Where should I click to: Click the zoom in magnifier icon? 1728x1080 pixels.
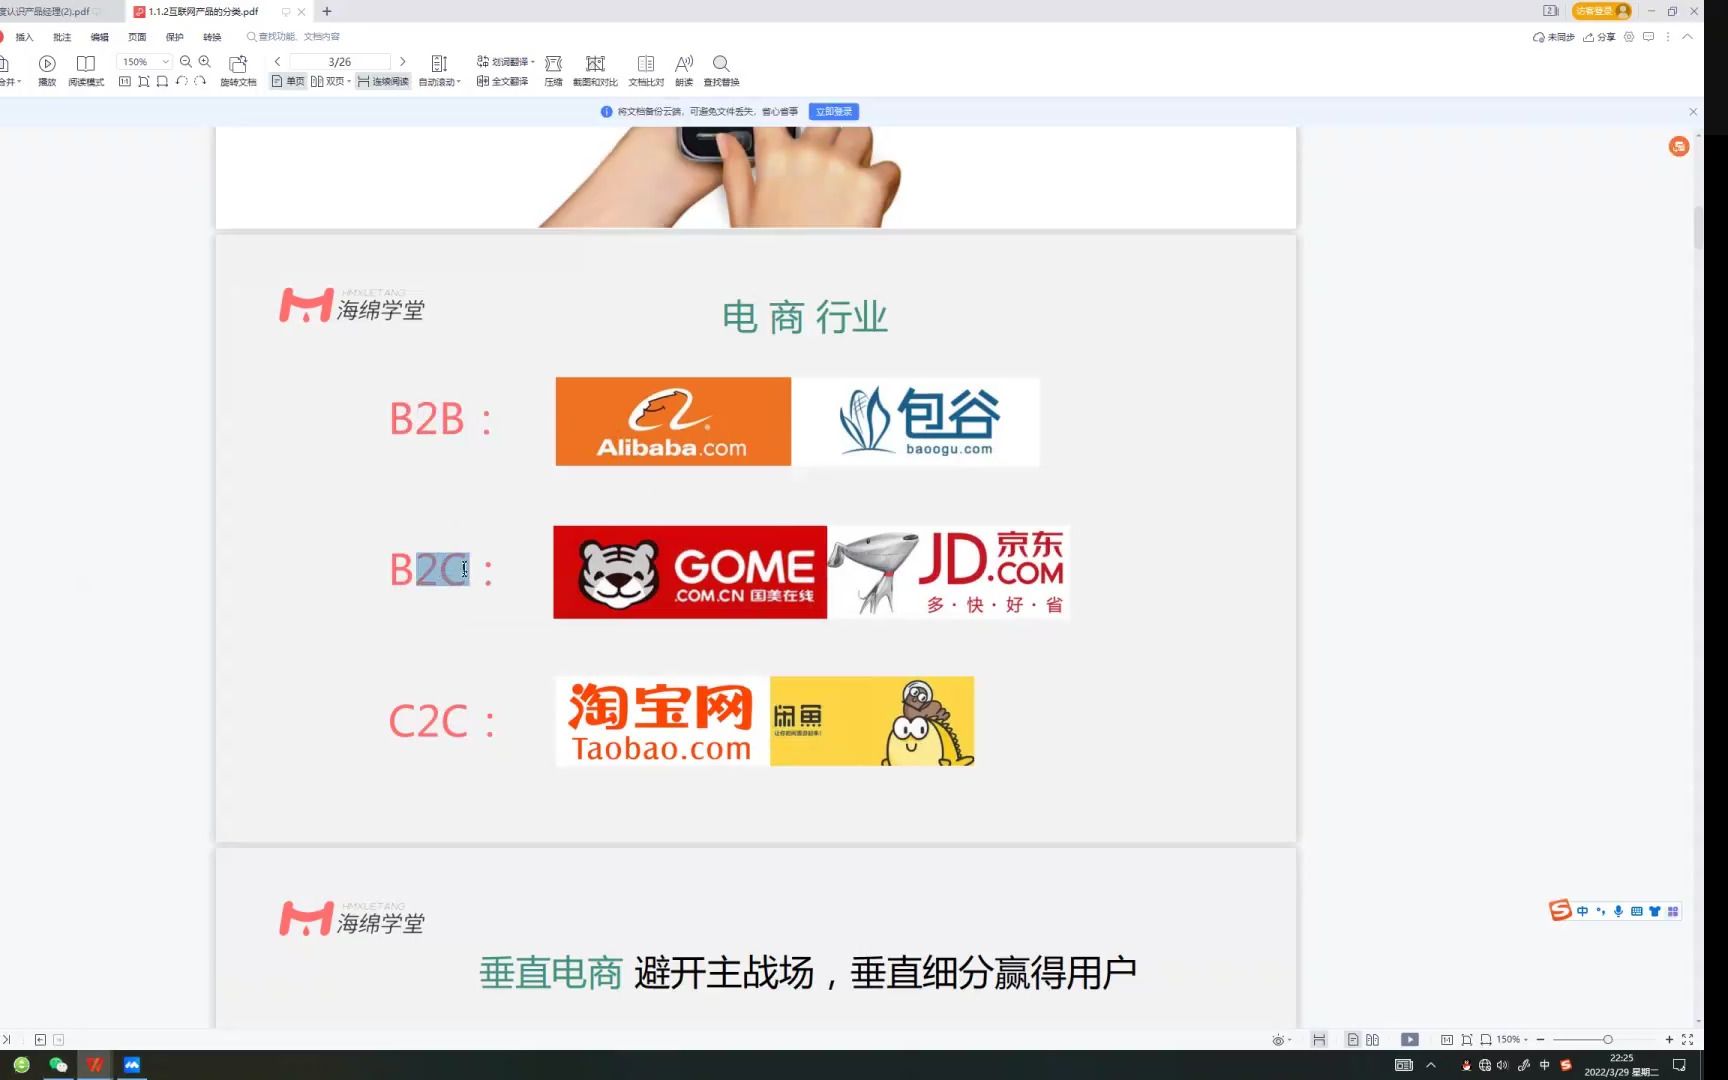[x=205, y=62]
